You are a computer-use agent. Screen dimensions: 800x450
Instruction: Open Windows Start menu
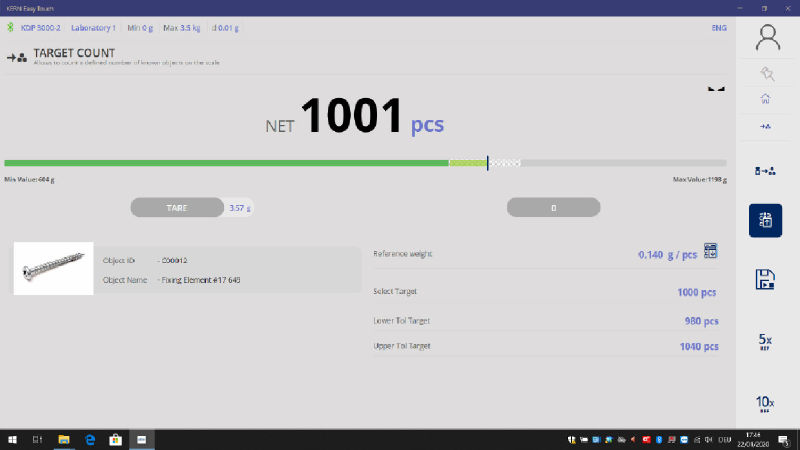coord(13,439)
